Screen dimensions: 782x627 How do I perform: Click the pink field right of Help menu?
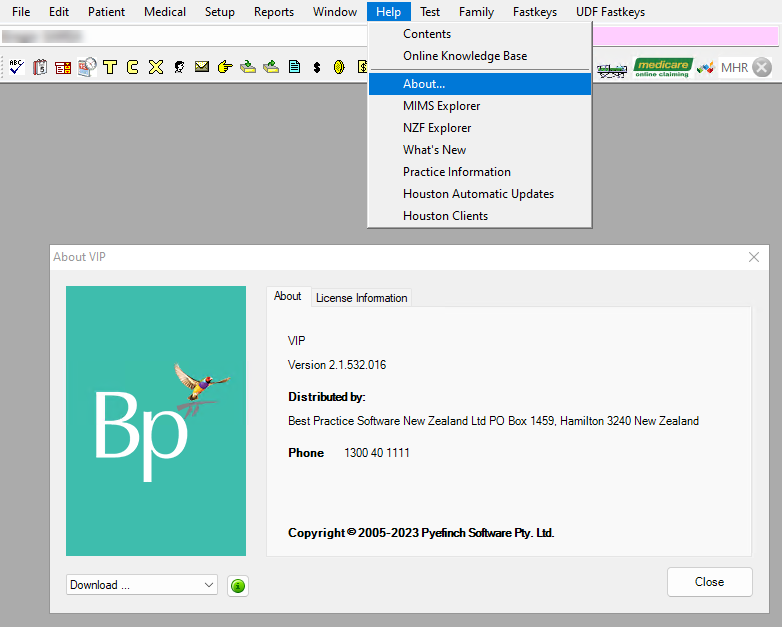[x=685, y=36]
